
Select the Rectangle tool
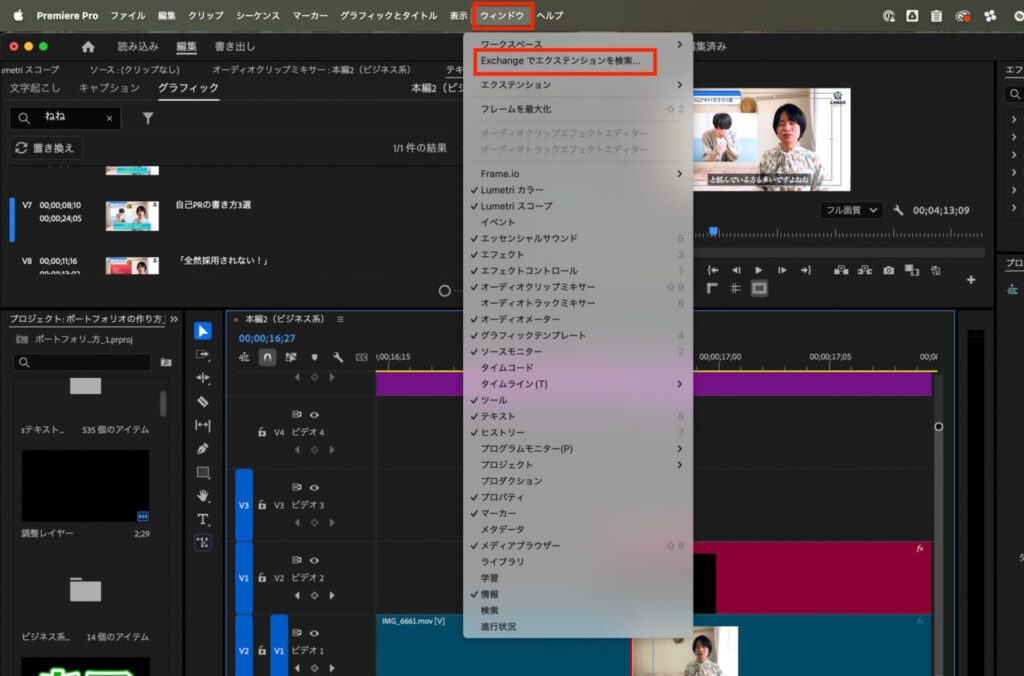point(202,472)
